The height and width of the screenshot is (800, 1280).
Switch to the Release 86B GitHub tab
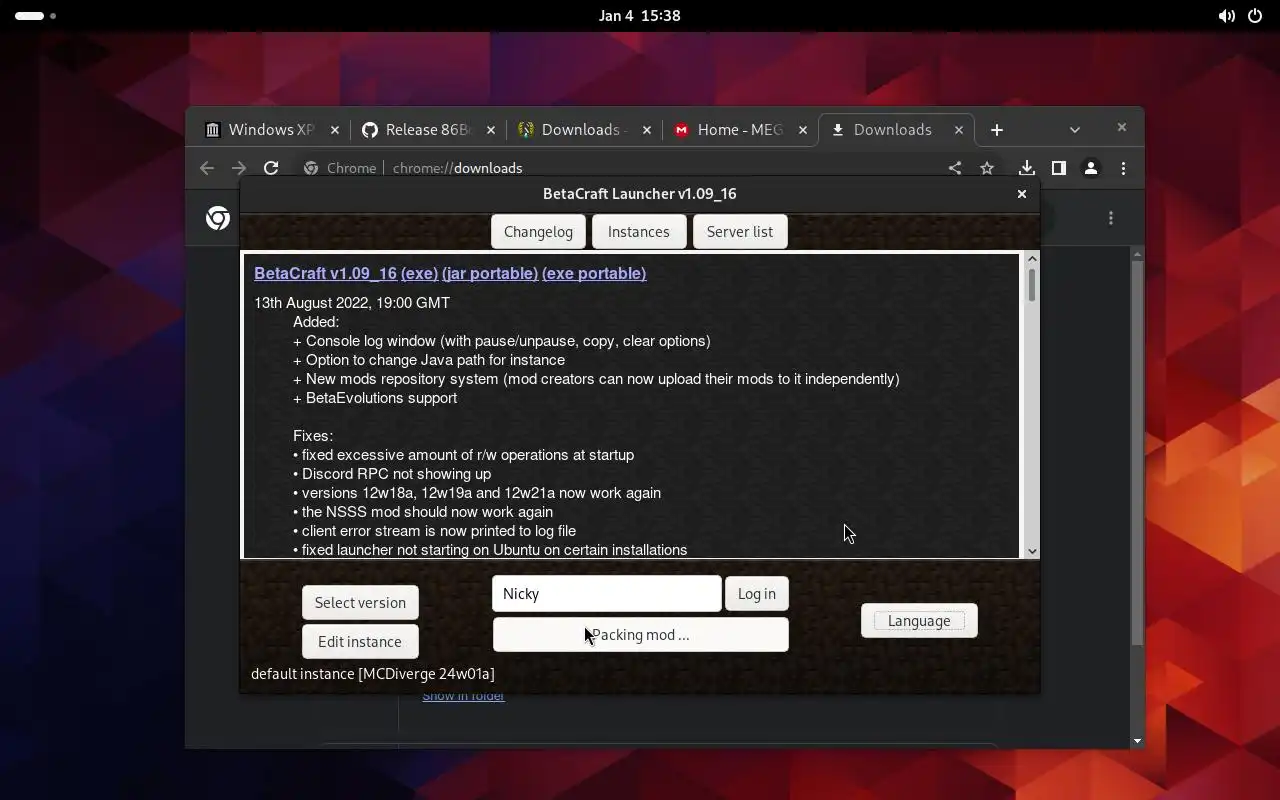428,130
